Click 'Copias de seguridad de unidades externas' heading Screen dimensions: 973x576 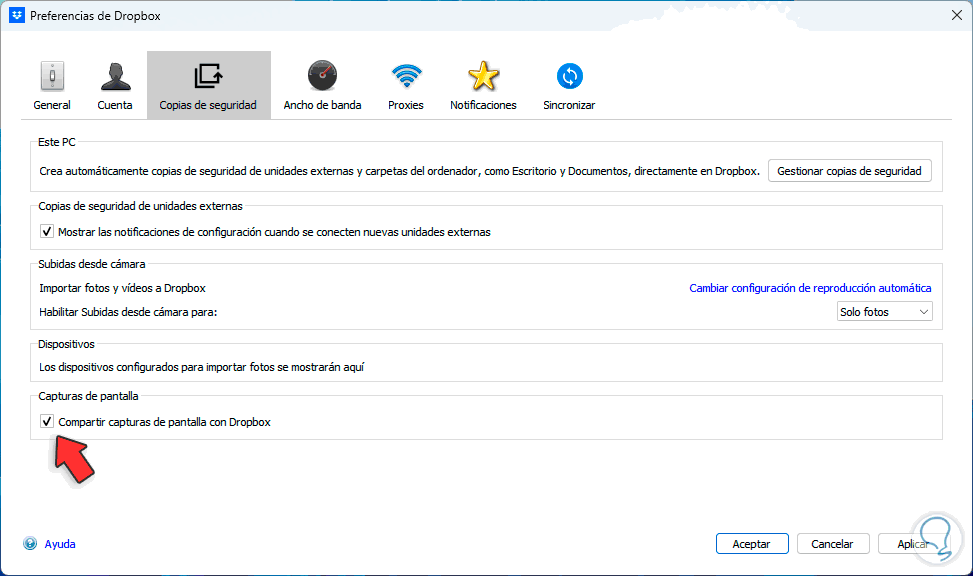pos(140,206)
